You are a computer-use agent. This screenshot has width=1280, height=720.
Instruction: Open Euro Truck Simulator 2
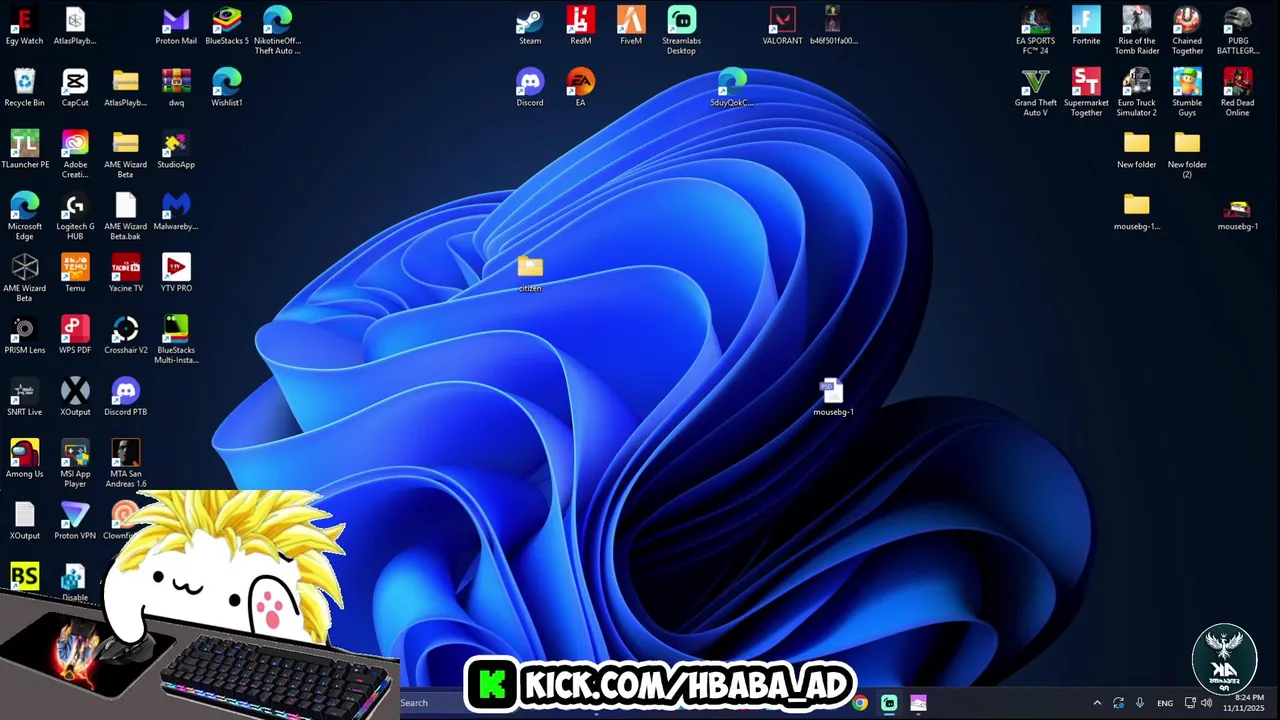[1137, 93]
